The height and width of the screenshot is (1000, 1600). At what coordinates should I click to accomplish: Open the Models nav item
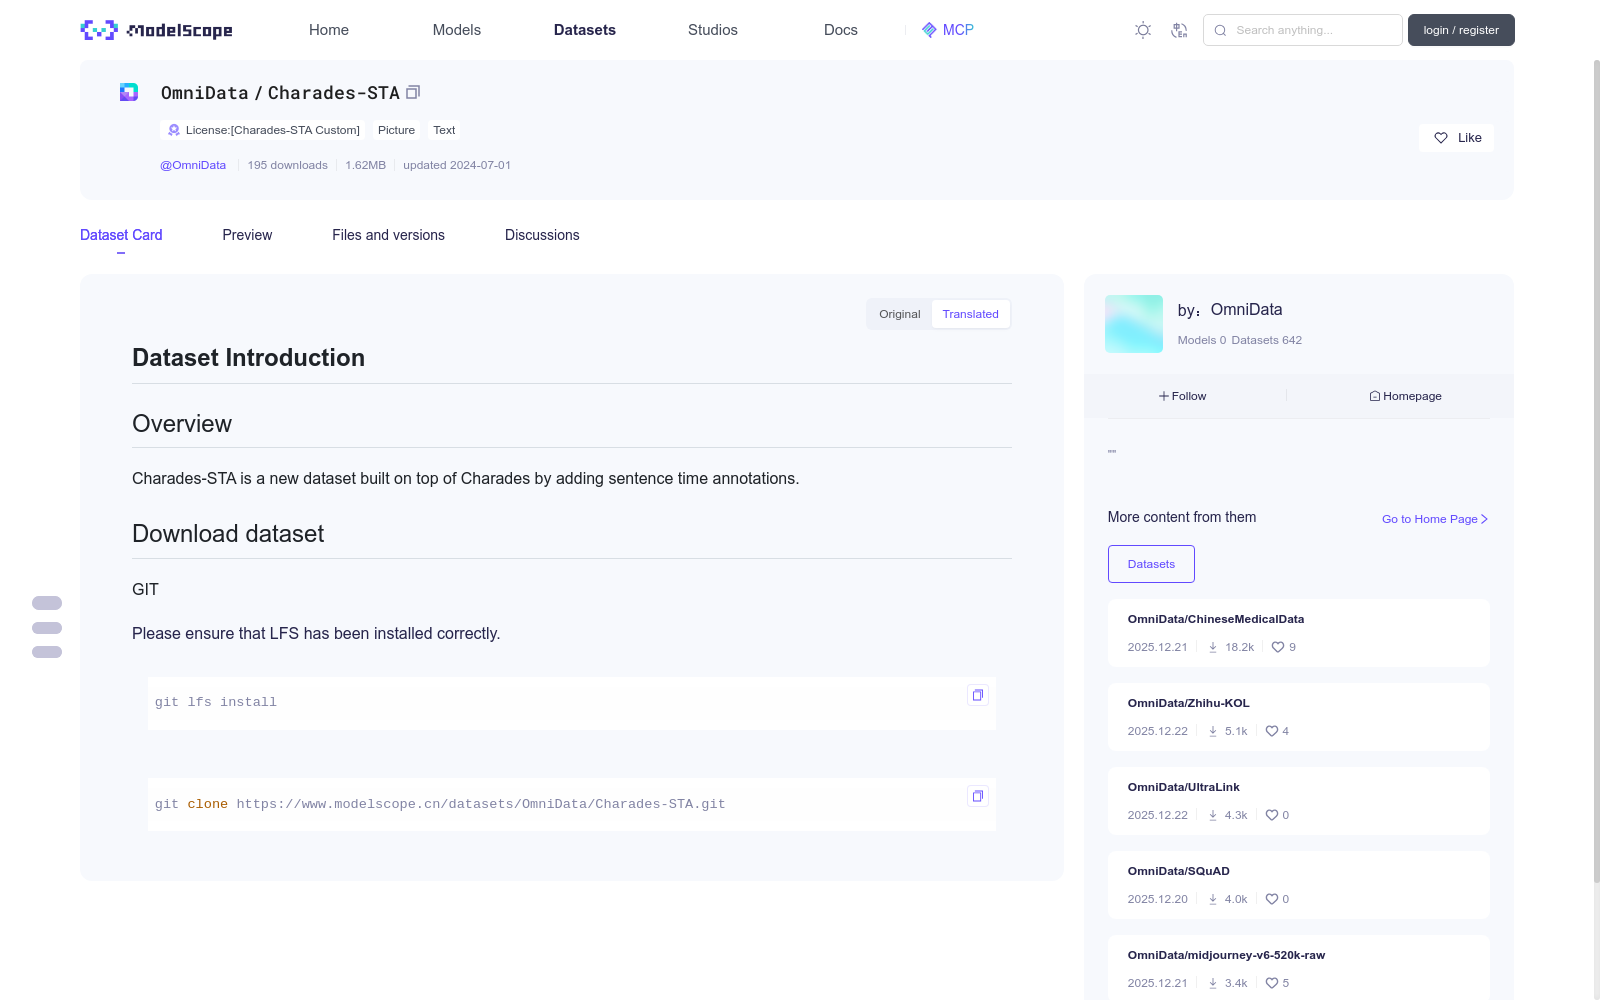pos(457,30)
